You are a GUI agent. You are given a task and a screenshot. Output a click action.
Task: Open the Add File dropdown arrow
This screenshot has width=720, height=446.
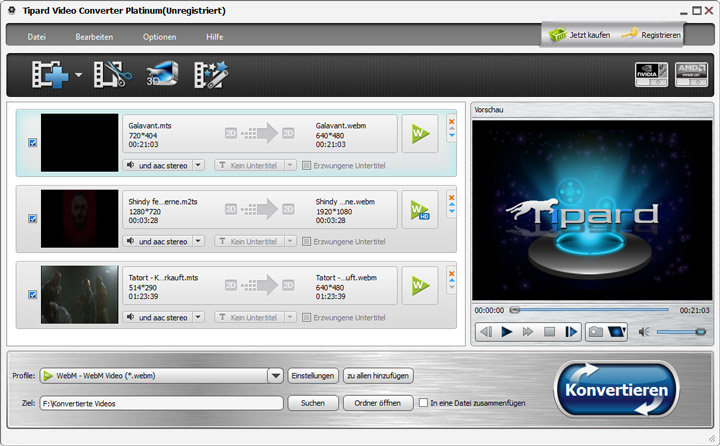(x=79, y=74)
